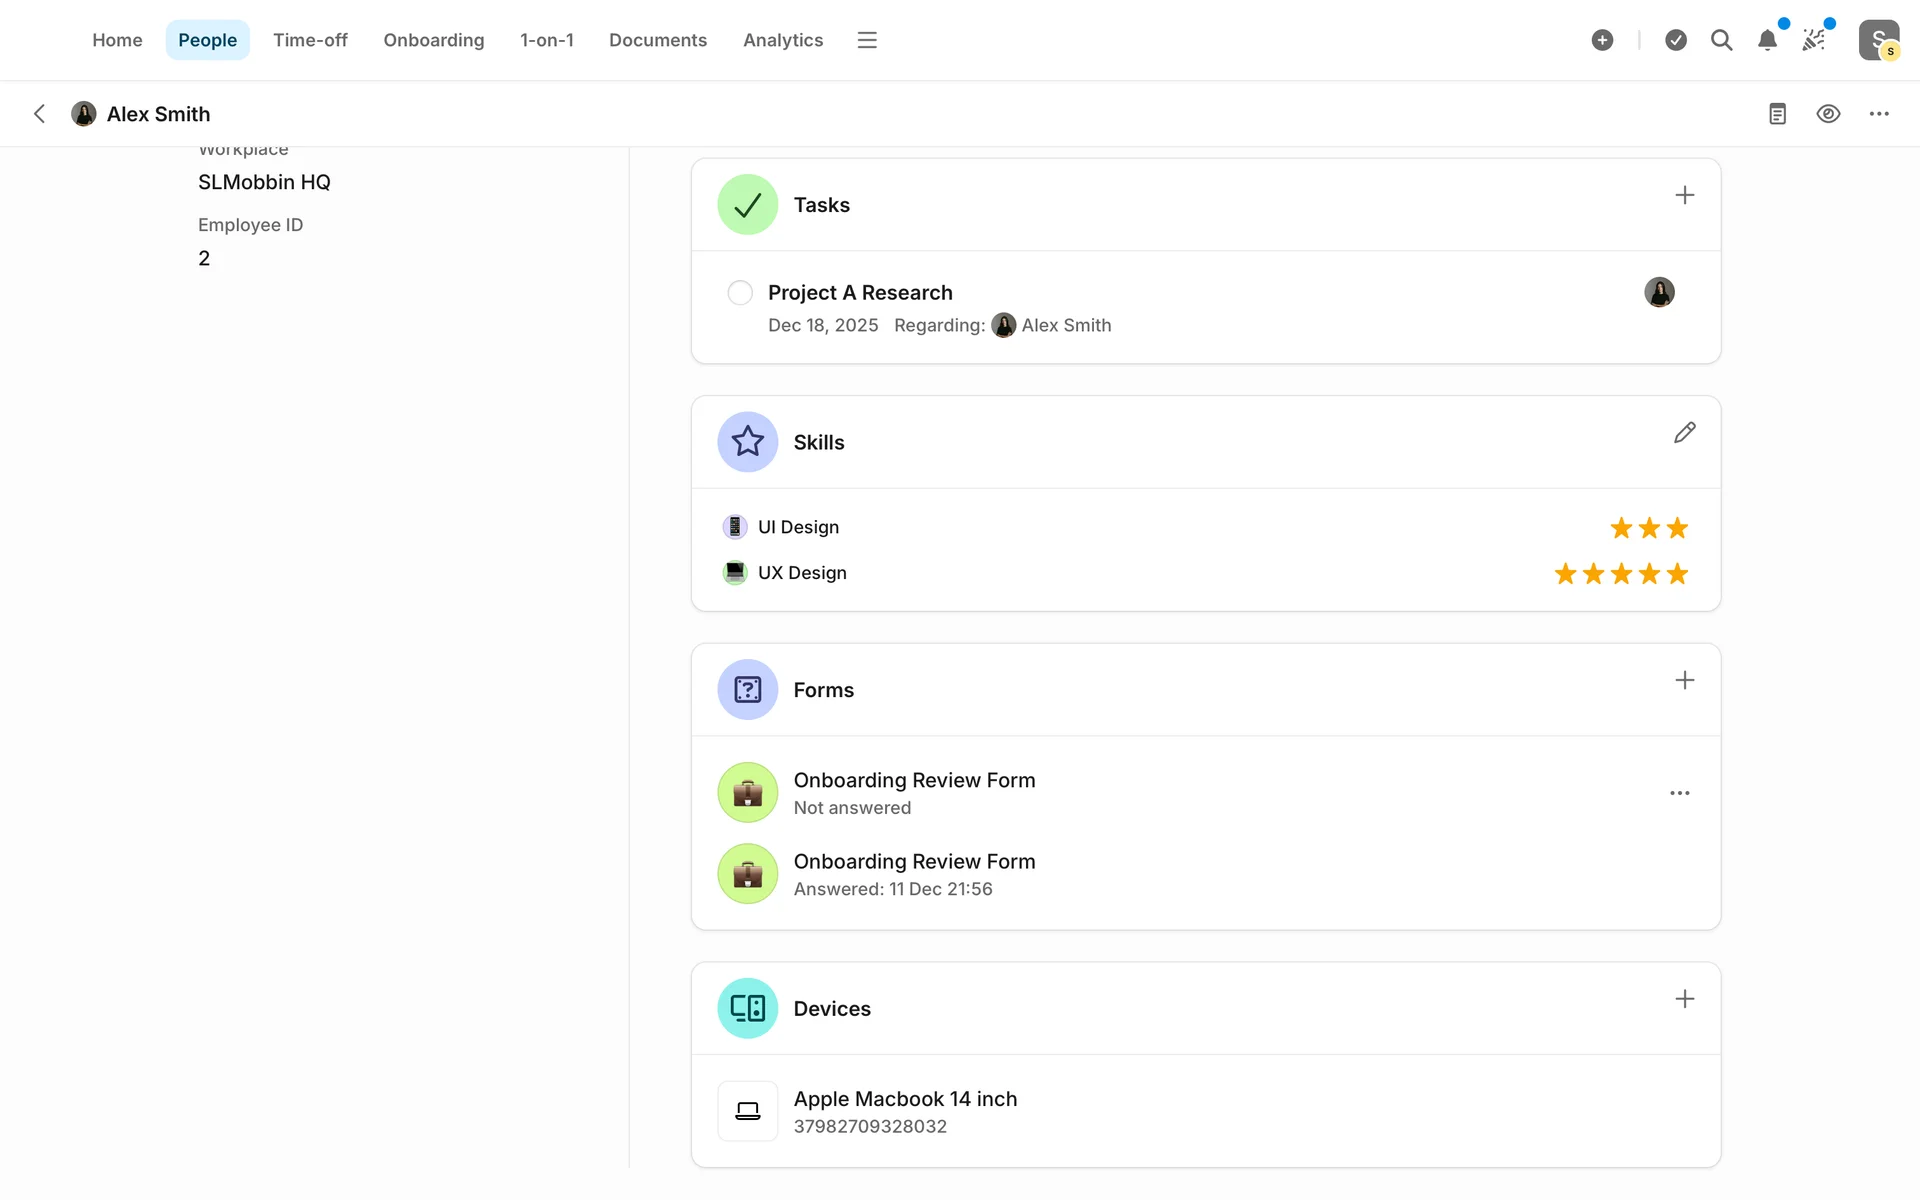Open the tasks checkmark icon in header
This screenshot has width=1920, height=1200.
pos(1676,40)
